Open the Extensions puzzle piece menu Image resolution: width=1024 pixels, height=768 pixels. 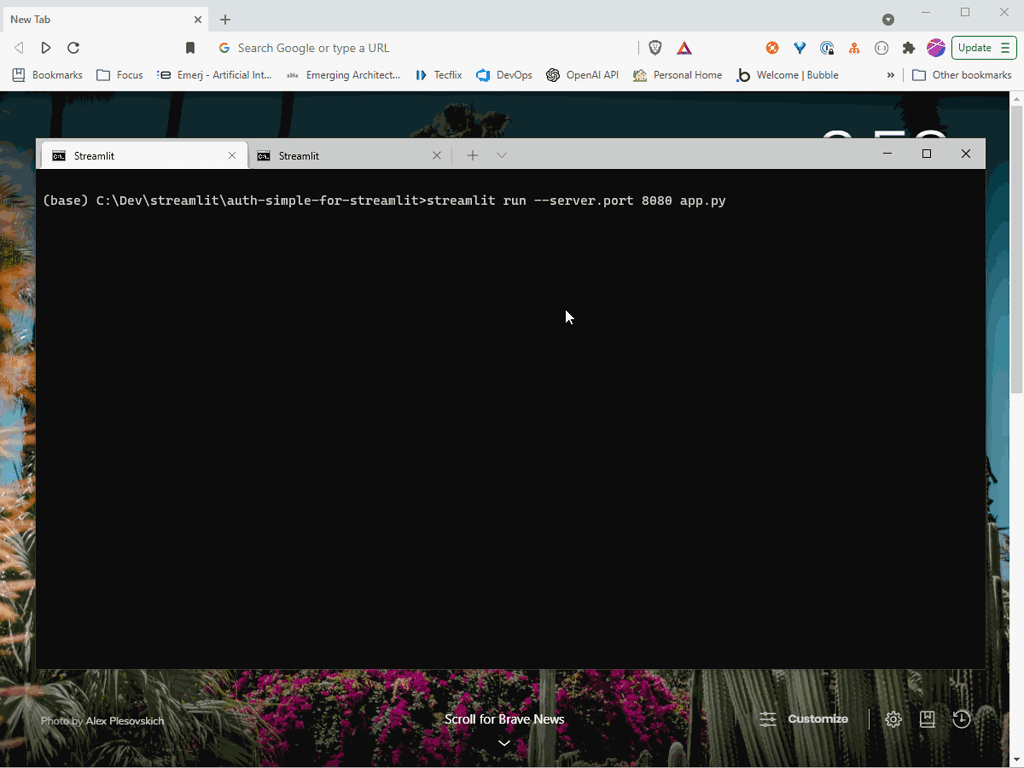pyautogui.click(x=908, y=47)
